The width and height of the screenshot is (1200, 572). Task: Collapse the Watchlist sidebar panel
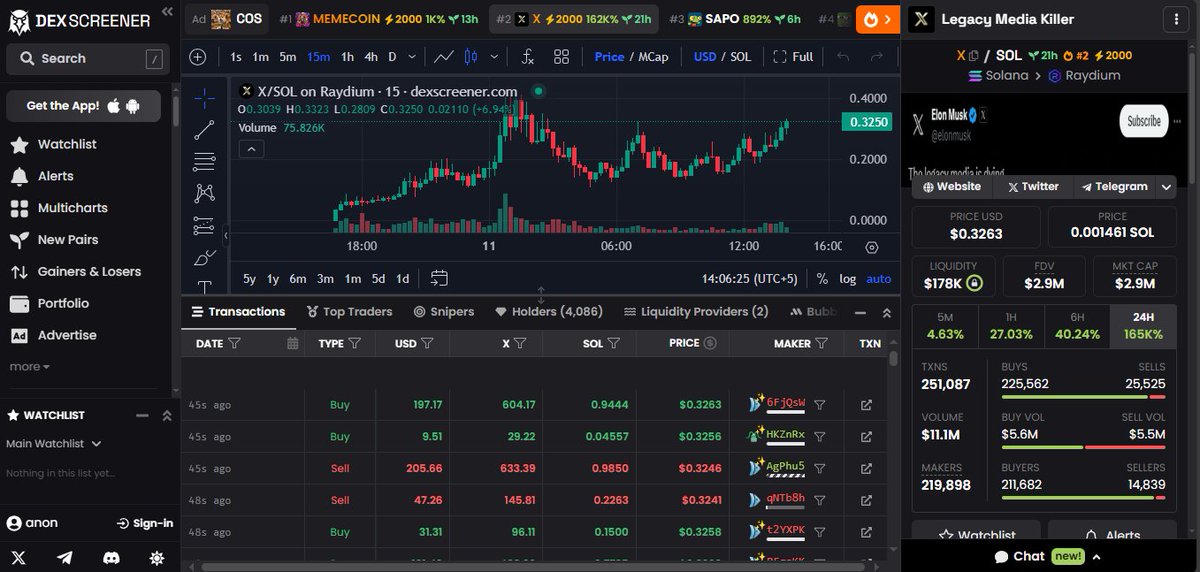(x=141, y=415)
